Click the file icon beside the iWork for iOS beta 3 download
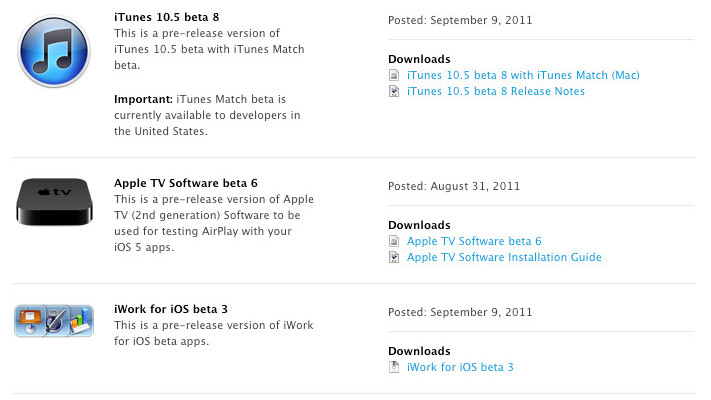This screenshot has width=711, height=400. click(394, 367)
